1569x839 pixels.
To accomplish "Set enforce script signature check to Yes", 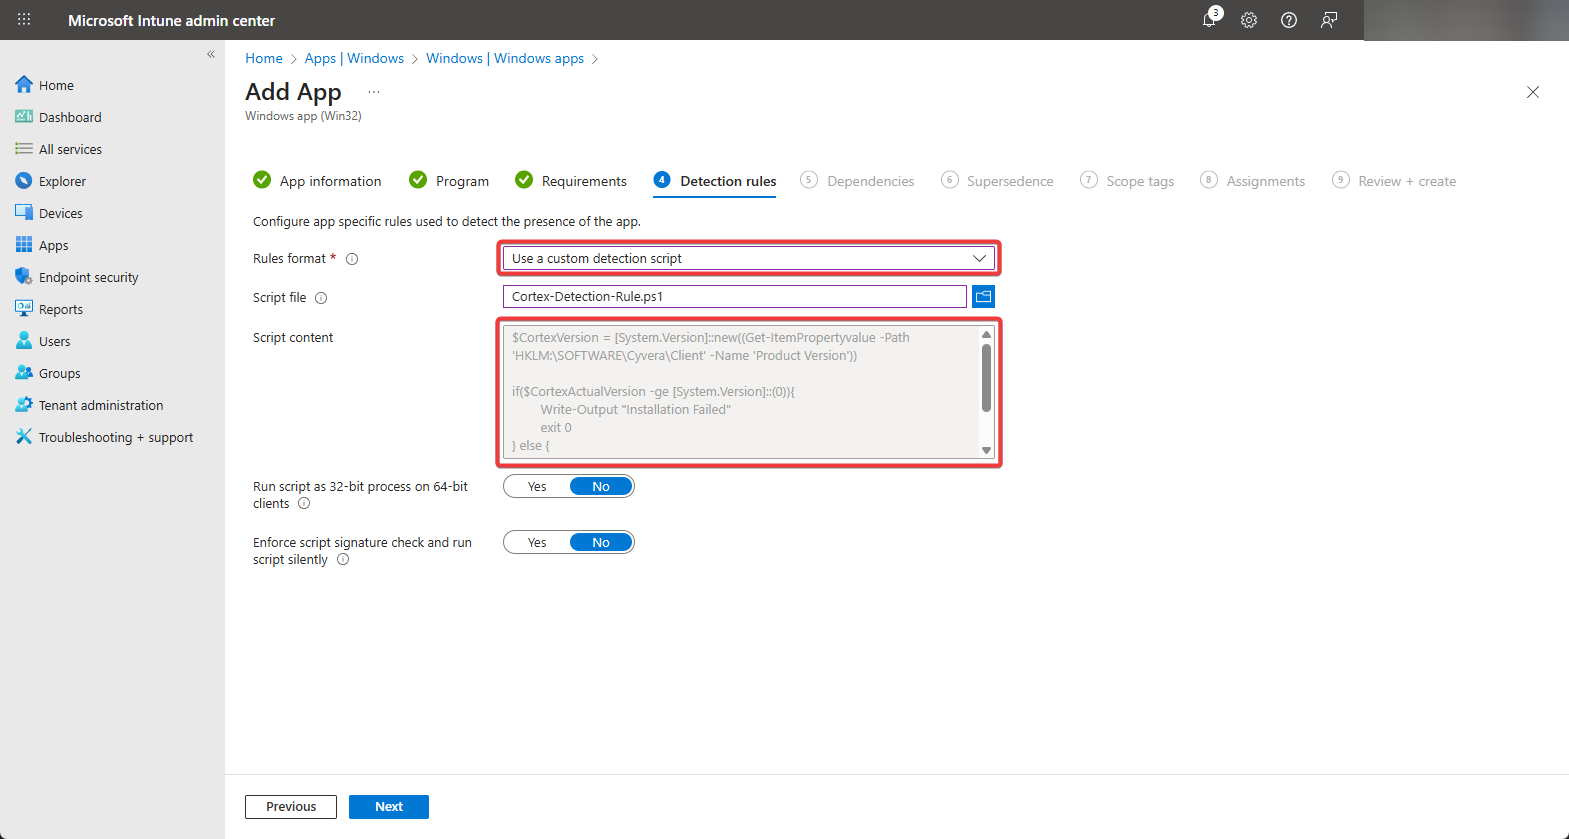I will [537, 543].
